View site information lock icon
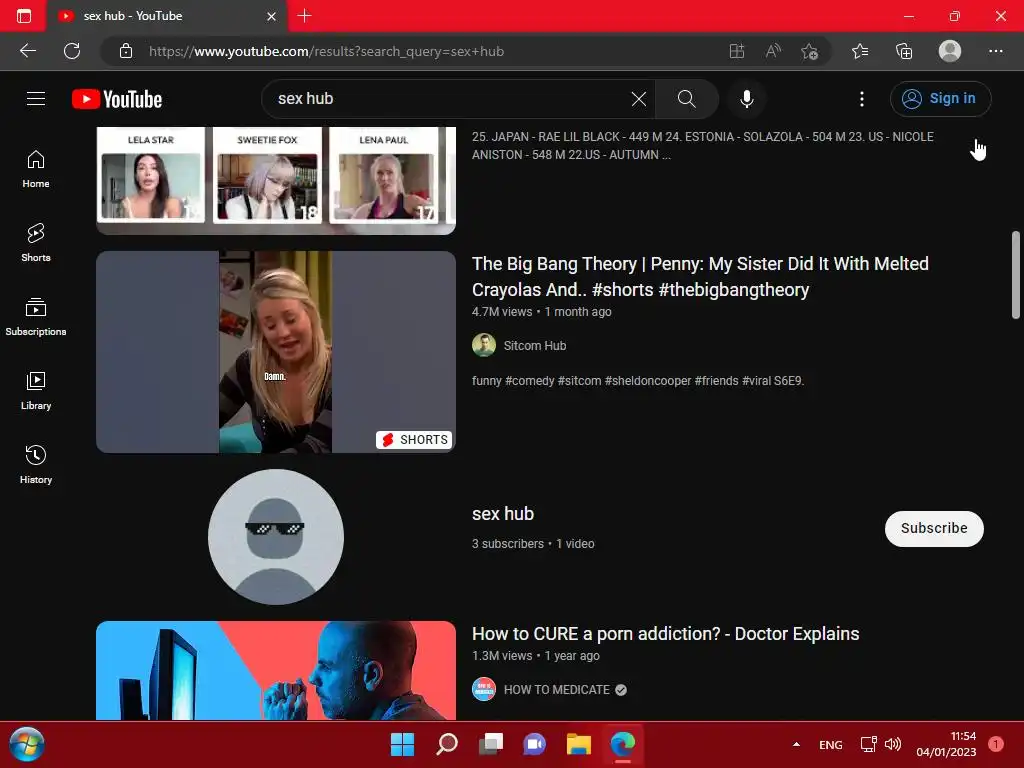1024x768 pixels. click(126, 51)
